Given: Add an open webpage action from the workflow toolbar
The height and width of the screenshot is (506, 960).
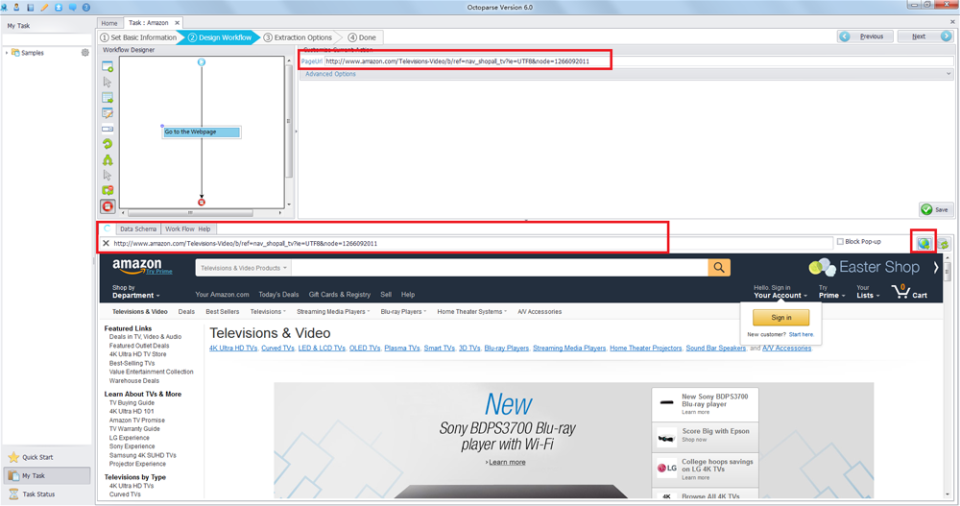Looking at the screenshot, I should coord(108,66).
